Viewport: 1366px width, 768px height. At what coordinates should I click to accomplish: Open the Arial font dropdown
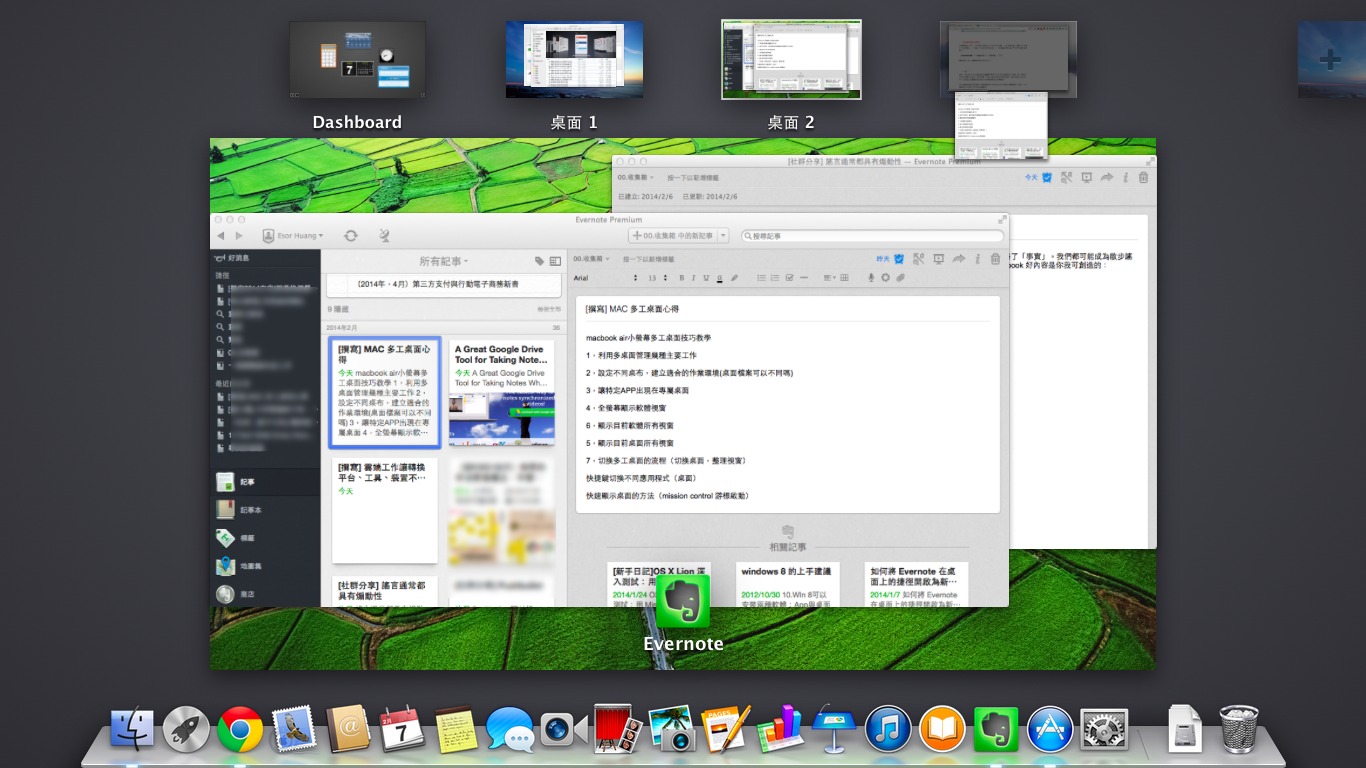tap(605, 278)
